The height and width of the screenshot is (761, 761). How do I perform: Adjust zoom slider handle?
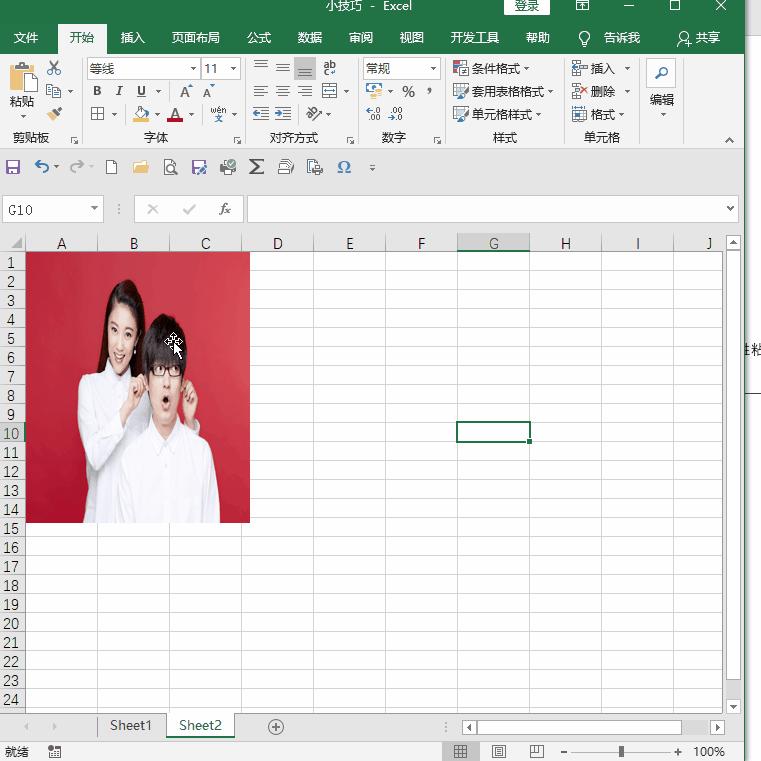click(621, 752)
